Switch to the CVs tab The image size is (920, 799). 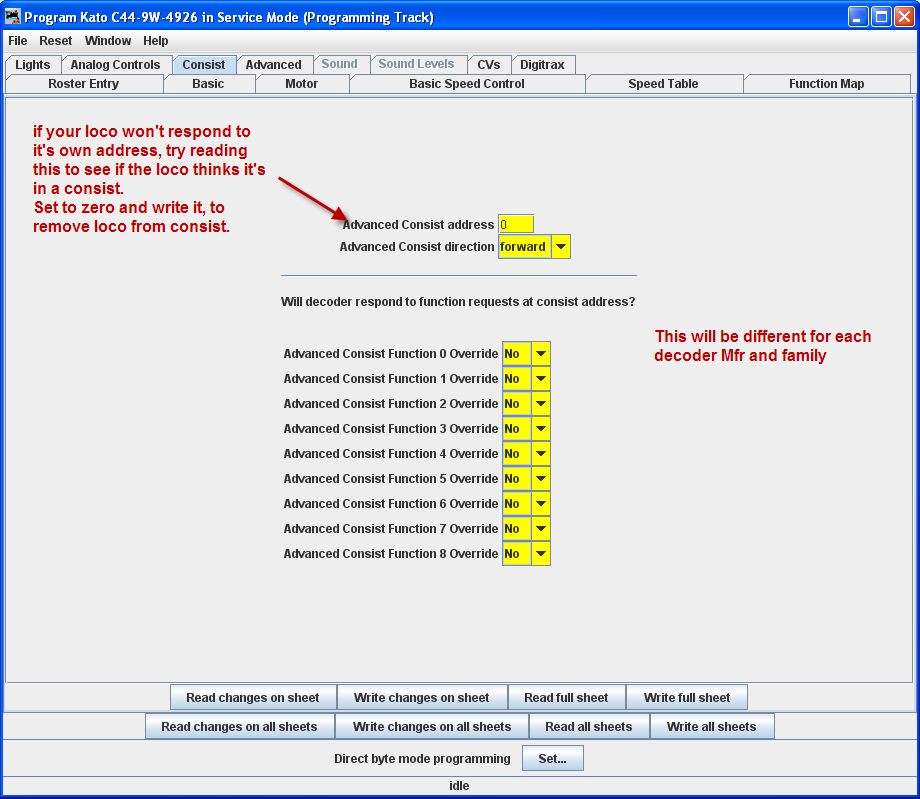(489, 64)
